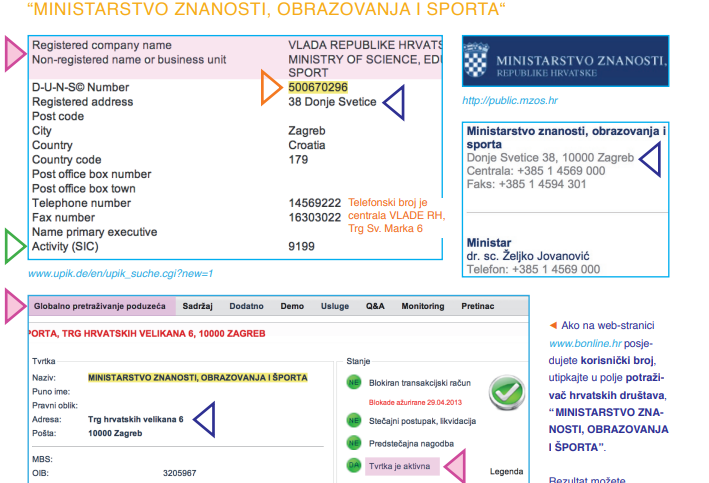Click the Adresa value Trg hrvatskih velikana 6
This screenshot has height=483, width=709.
click(136, 419)
